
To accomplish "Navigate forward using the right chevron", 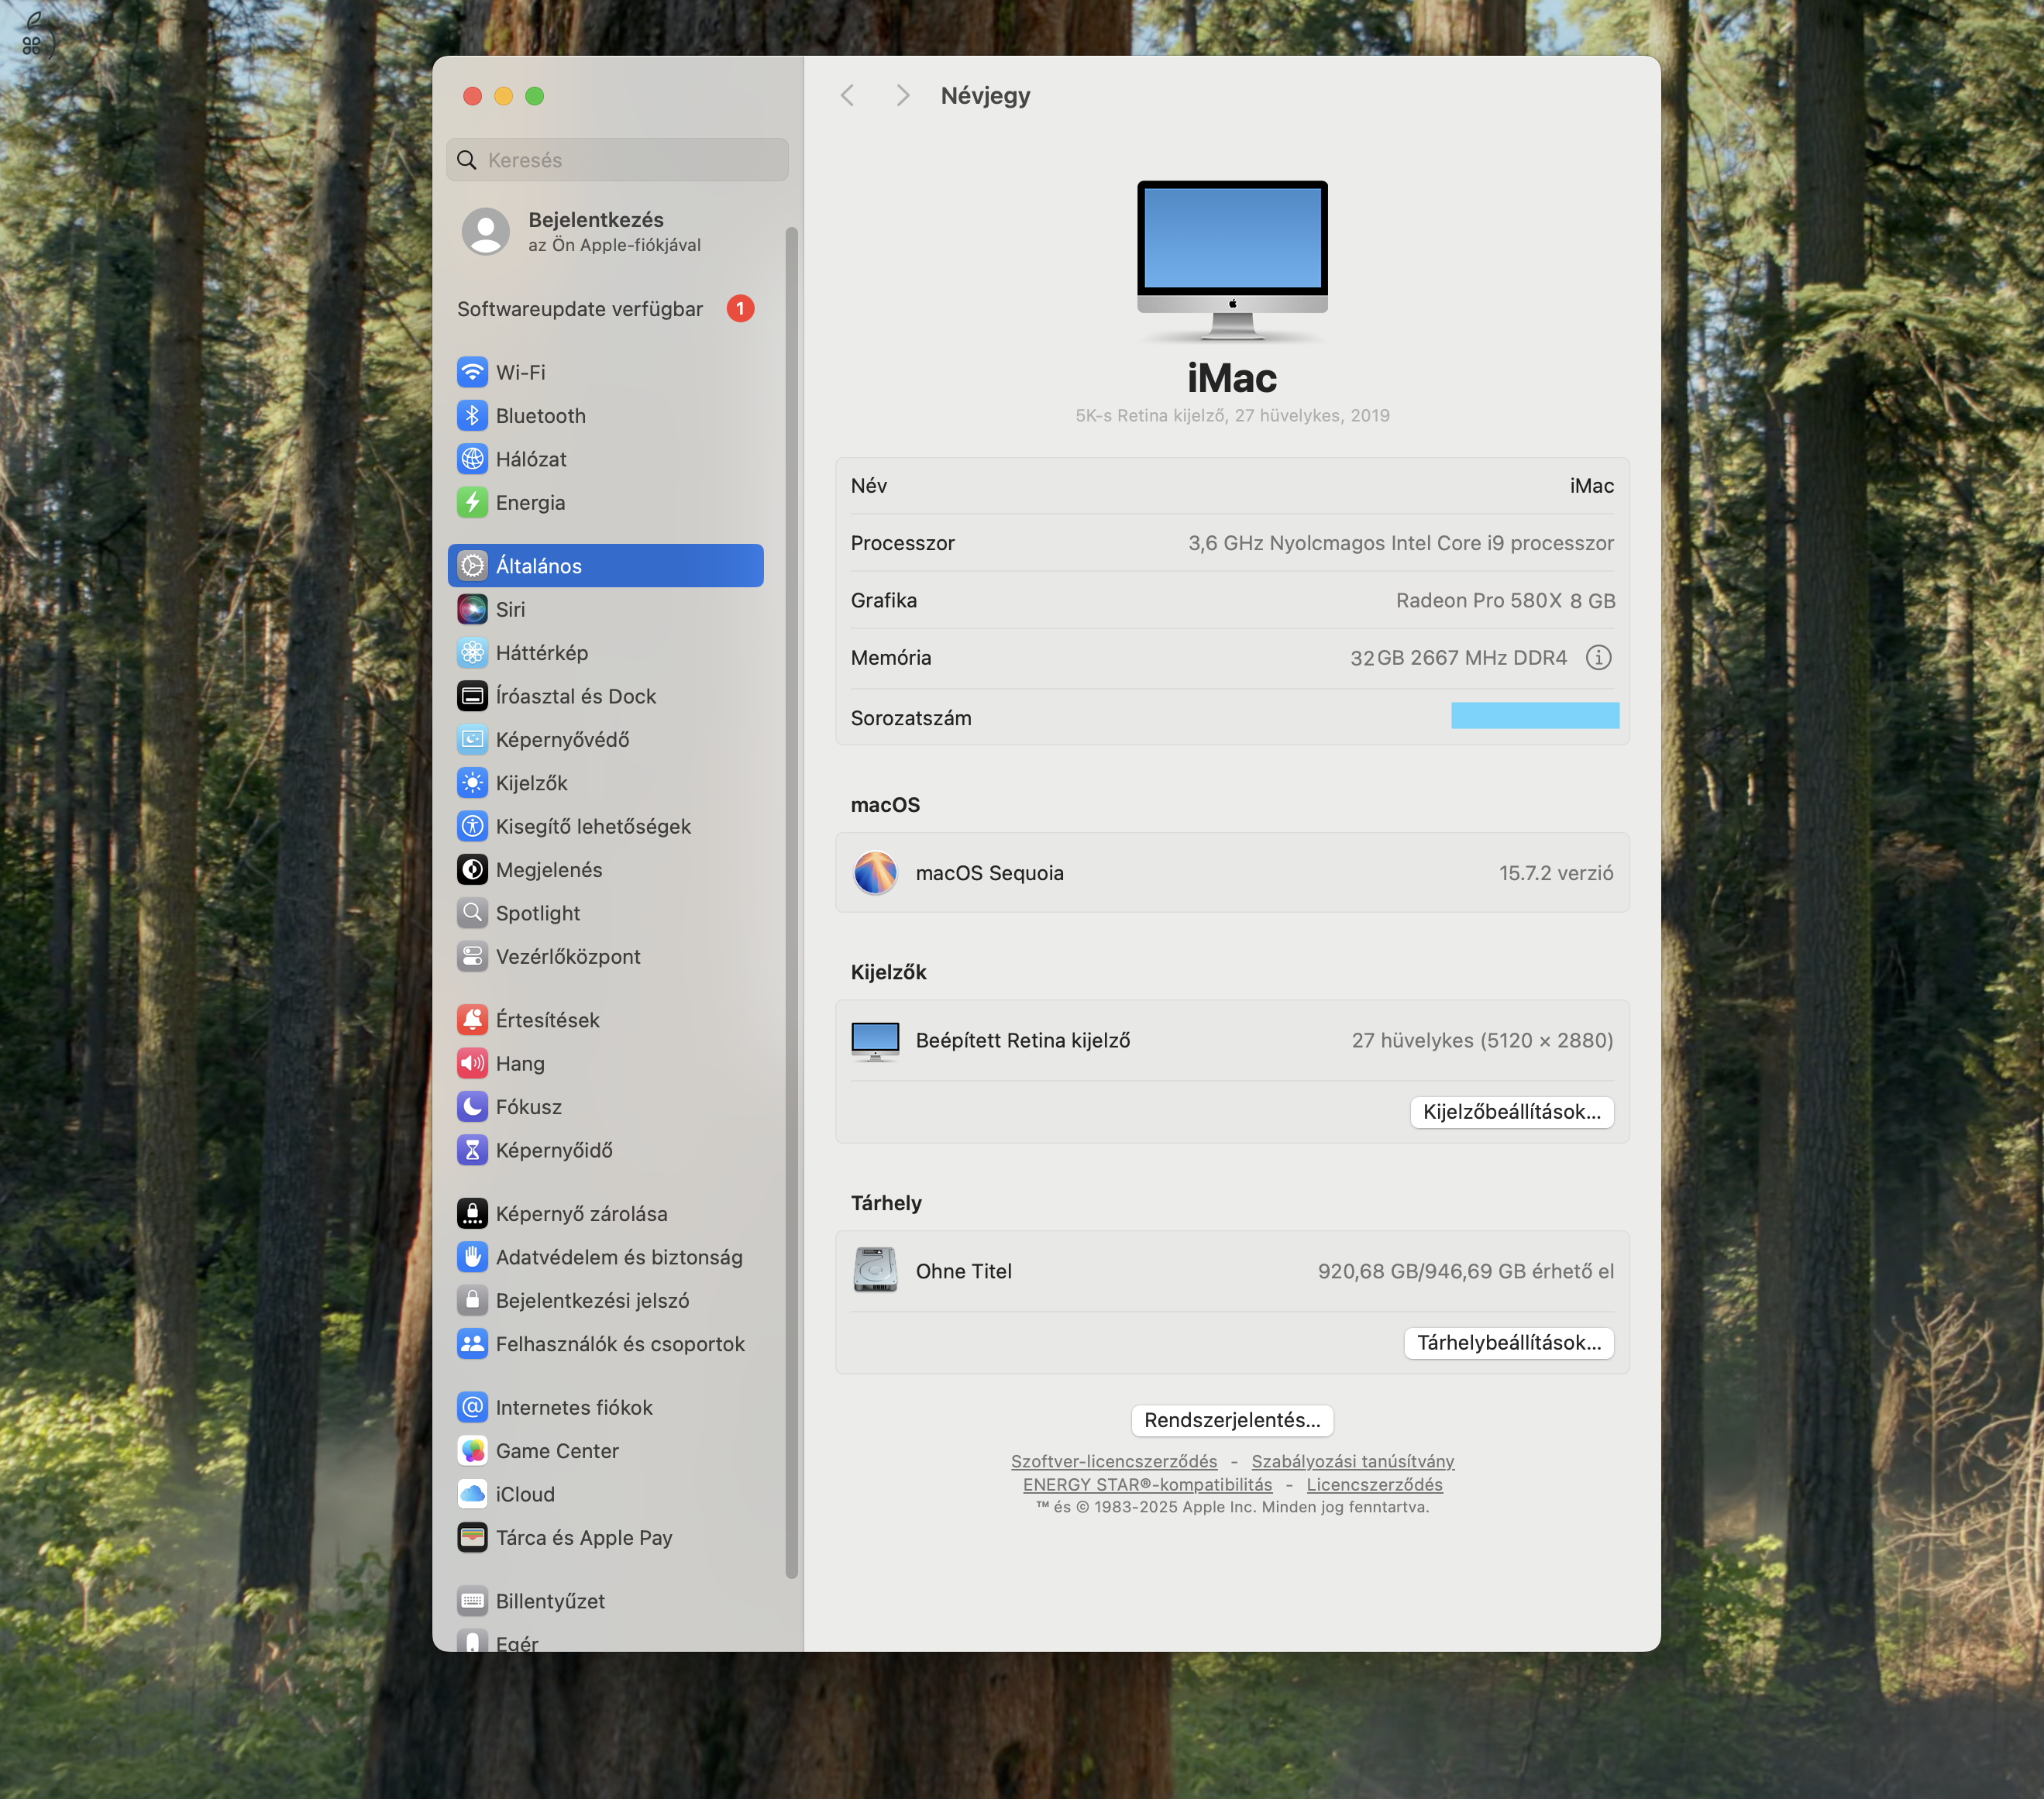I will (903, 95).
